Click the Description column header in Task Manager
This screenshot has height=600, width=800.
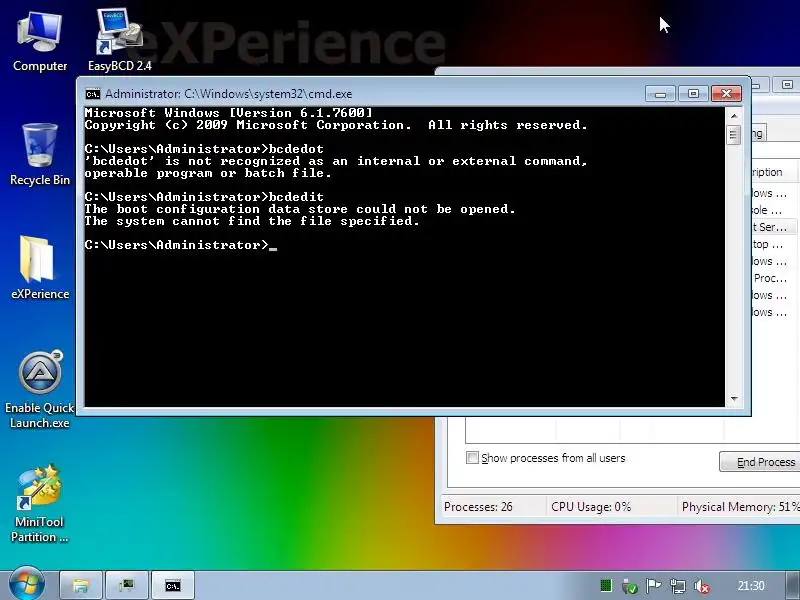tap(773, 172)
